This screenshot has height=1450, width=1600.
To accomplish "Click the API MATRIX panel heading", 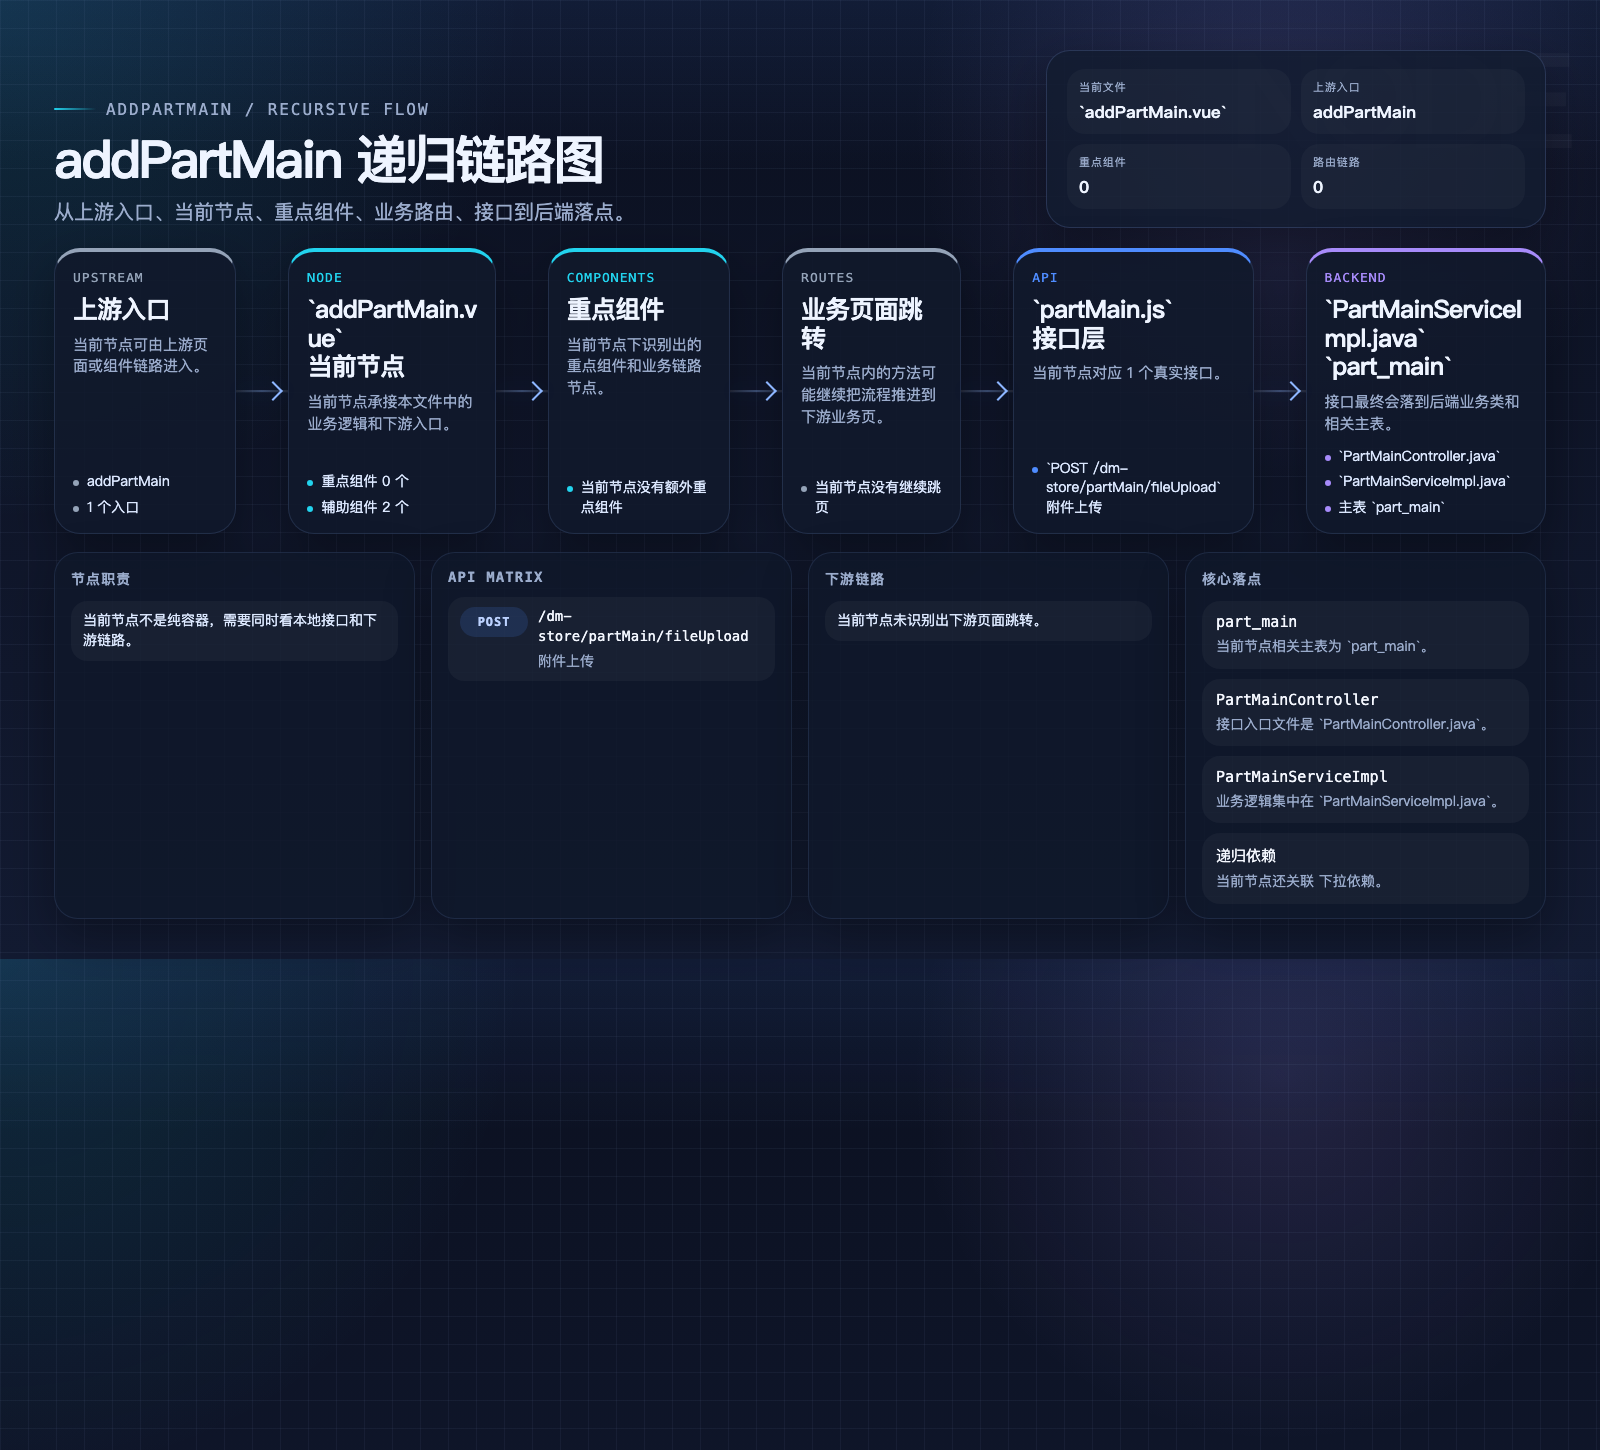I will pos(495,577).
